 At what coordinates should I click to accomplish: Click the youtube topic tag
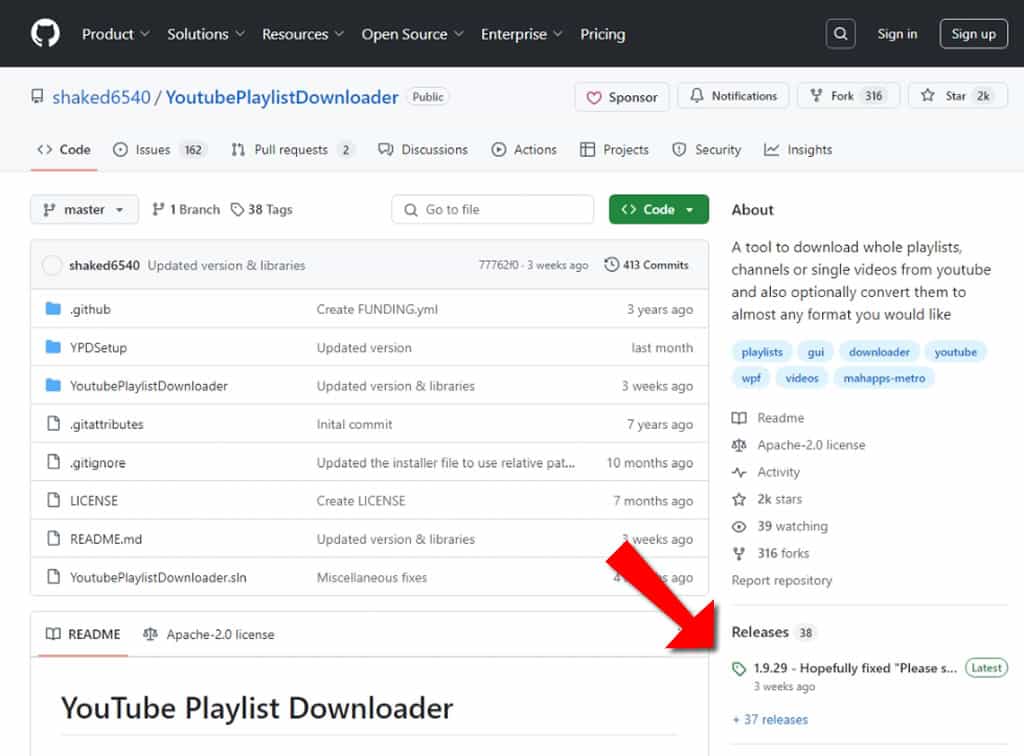point(955,352)
